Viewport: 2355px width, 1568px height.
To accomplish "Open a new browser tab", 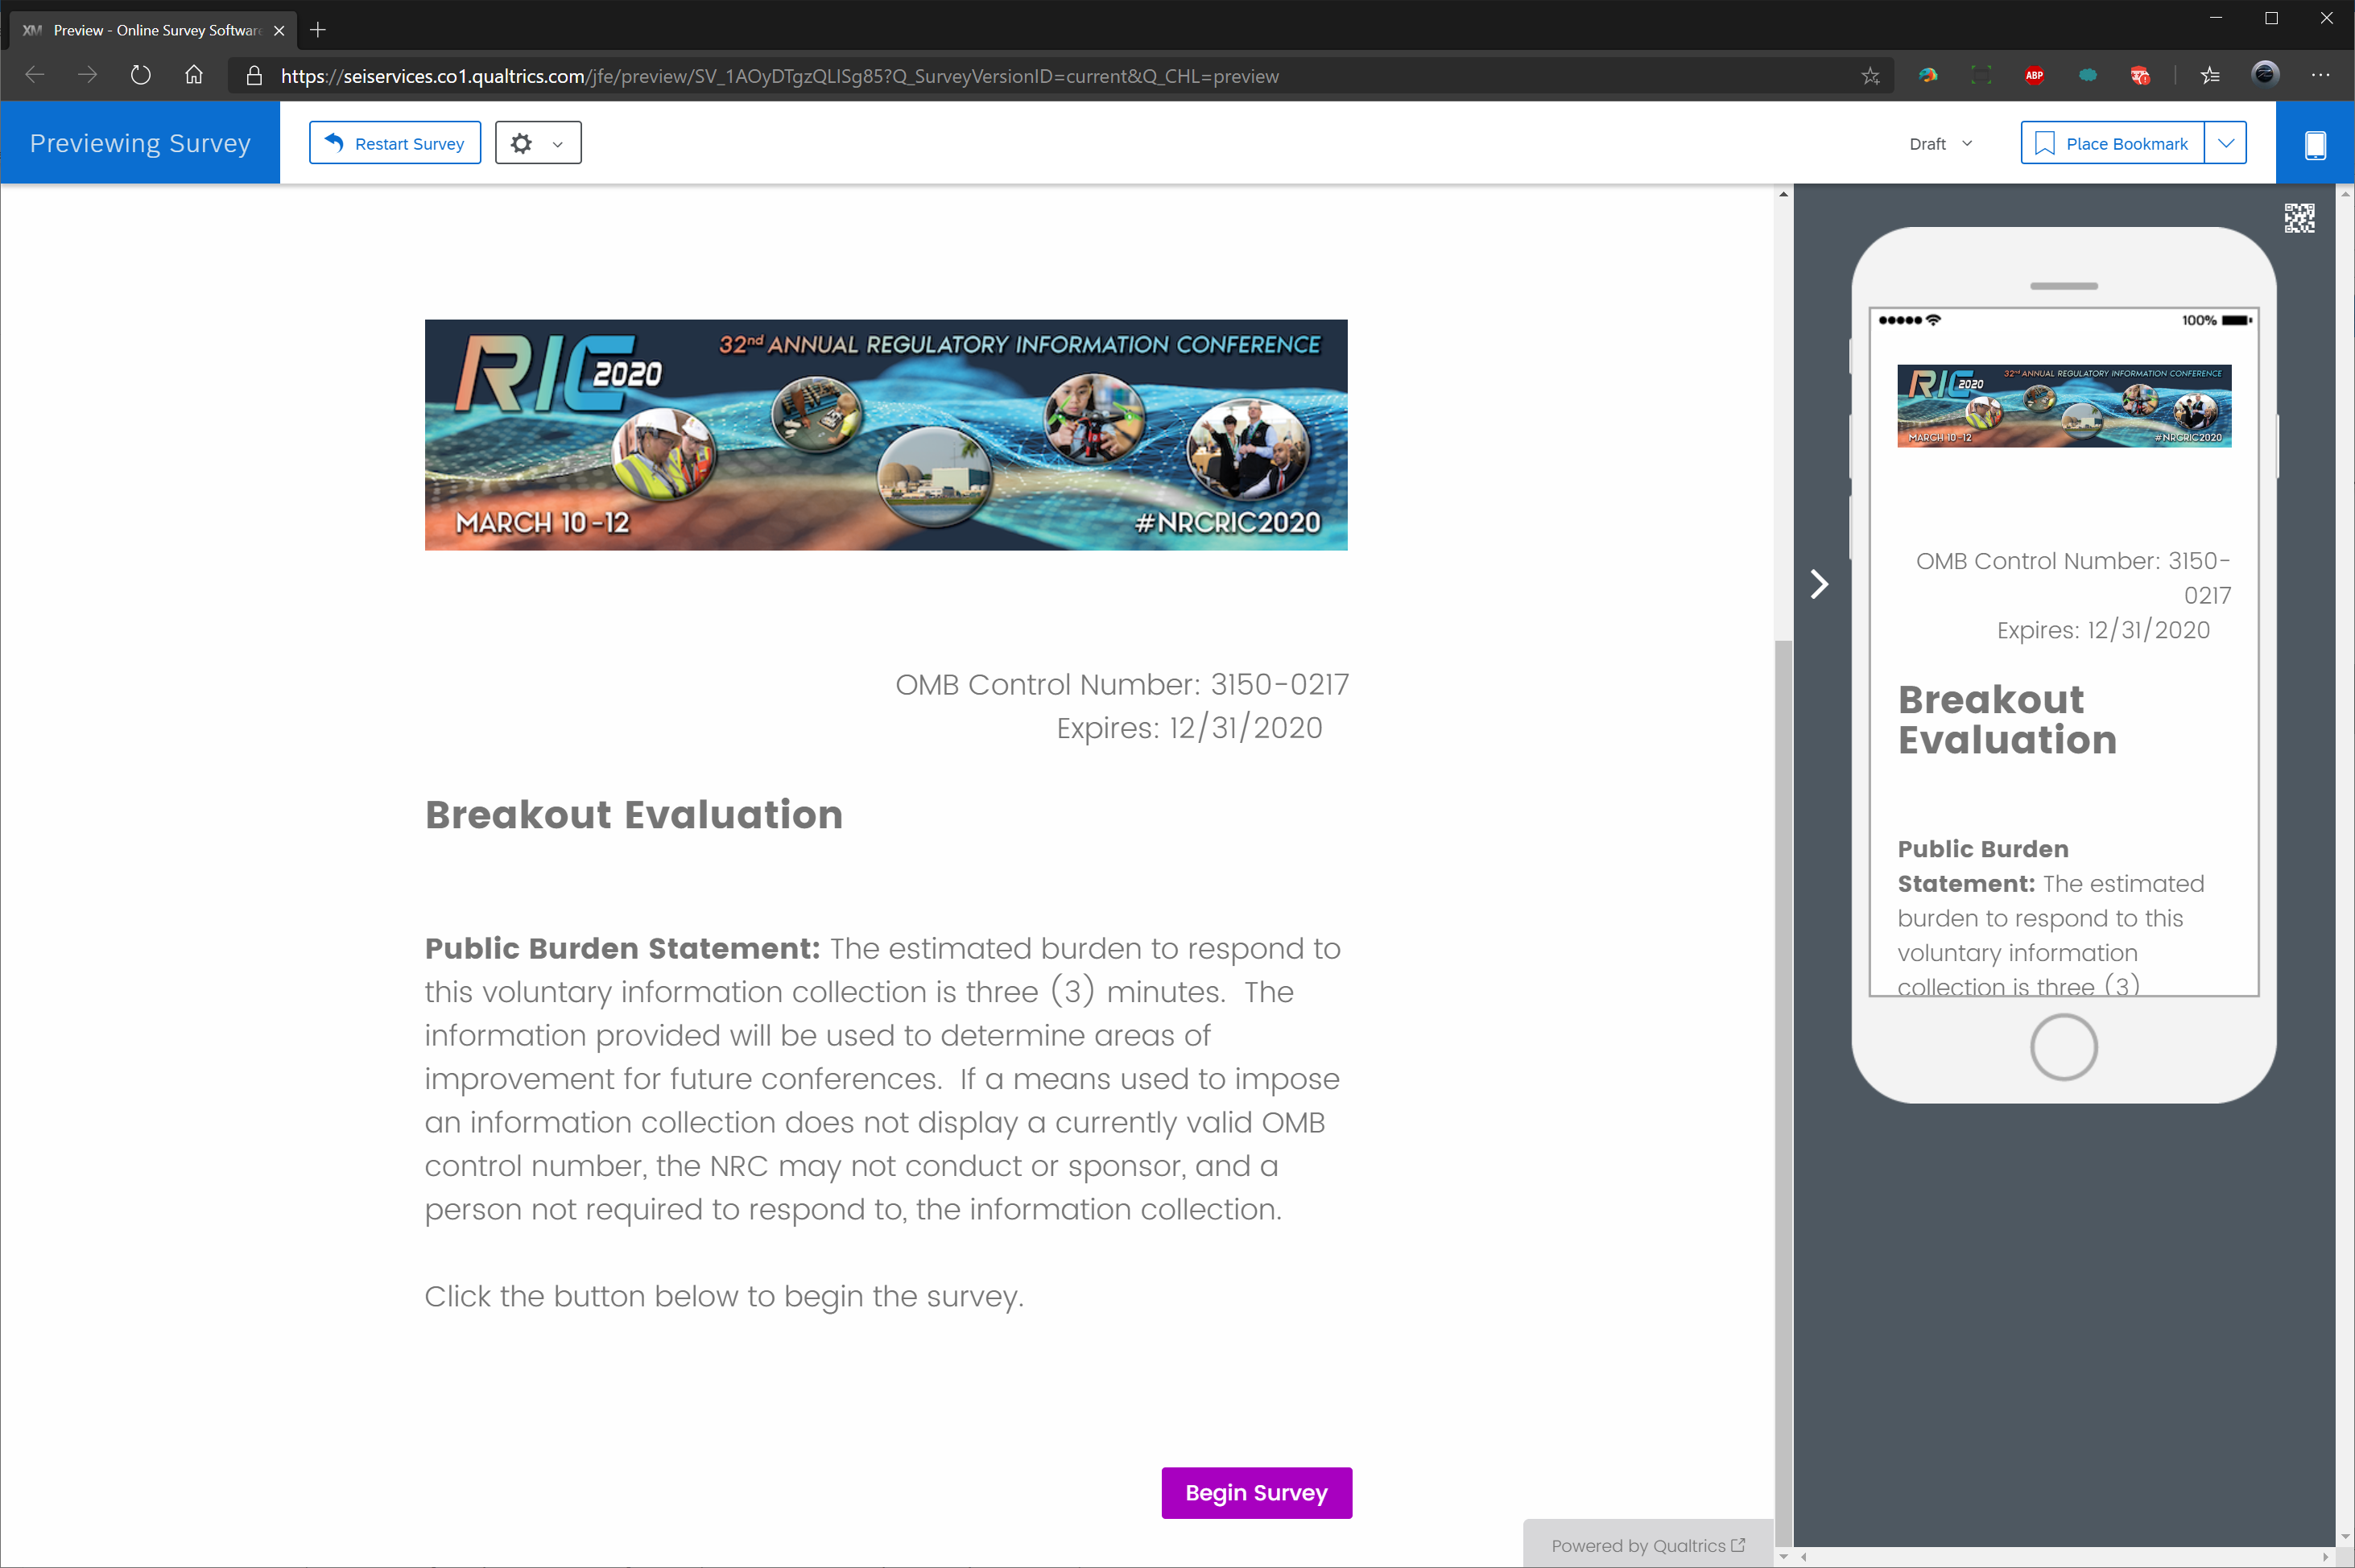I will point(318,30).
